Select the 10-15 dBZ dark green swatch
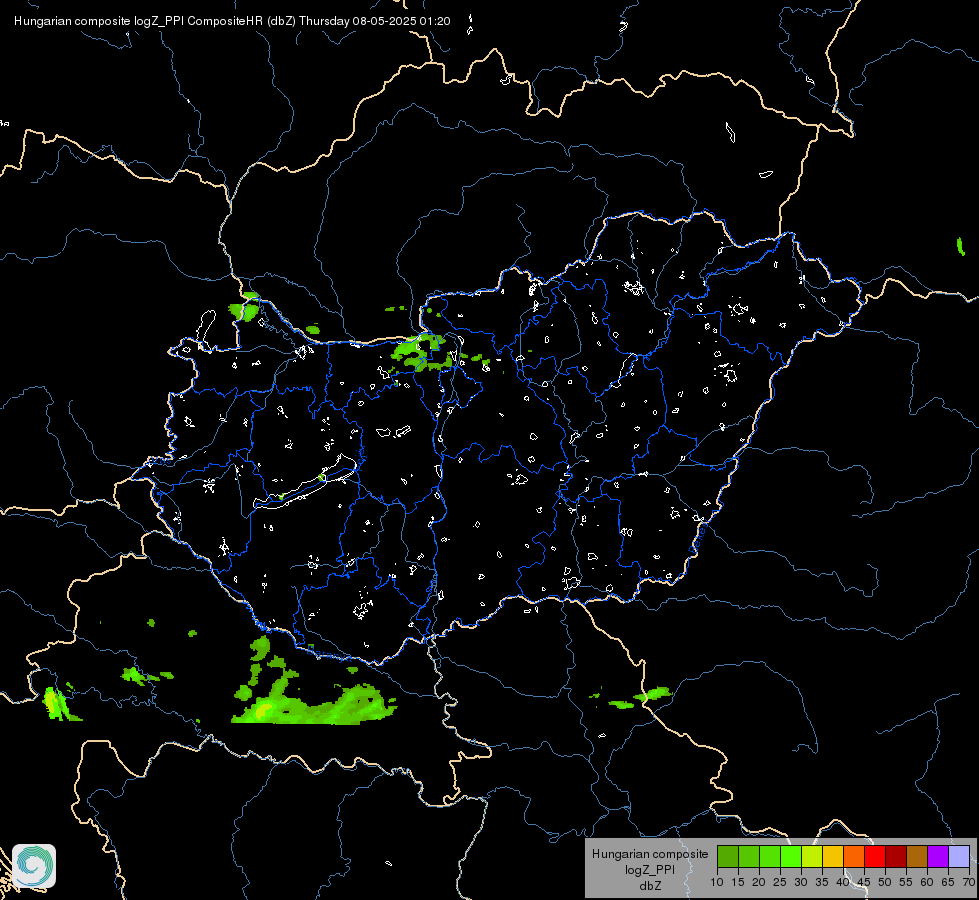Image resolution: width=979 pixels, height=900 pixels. (x=728, y=856)
